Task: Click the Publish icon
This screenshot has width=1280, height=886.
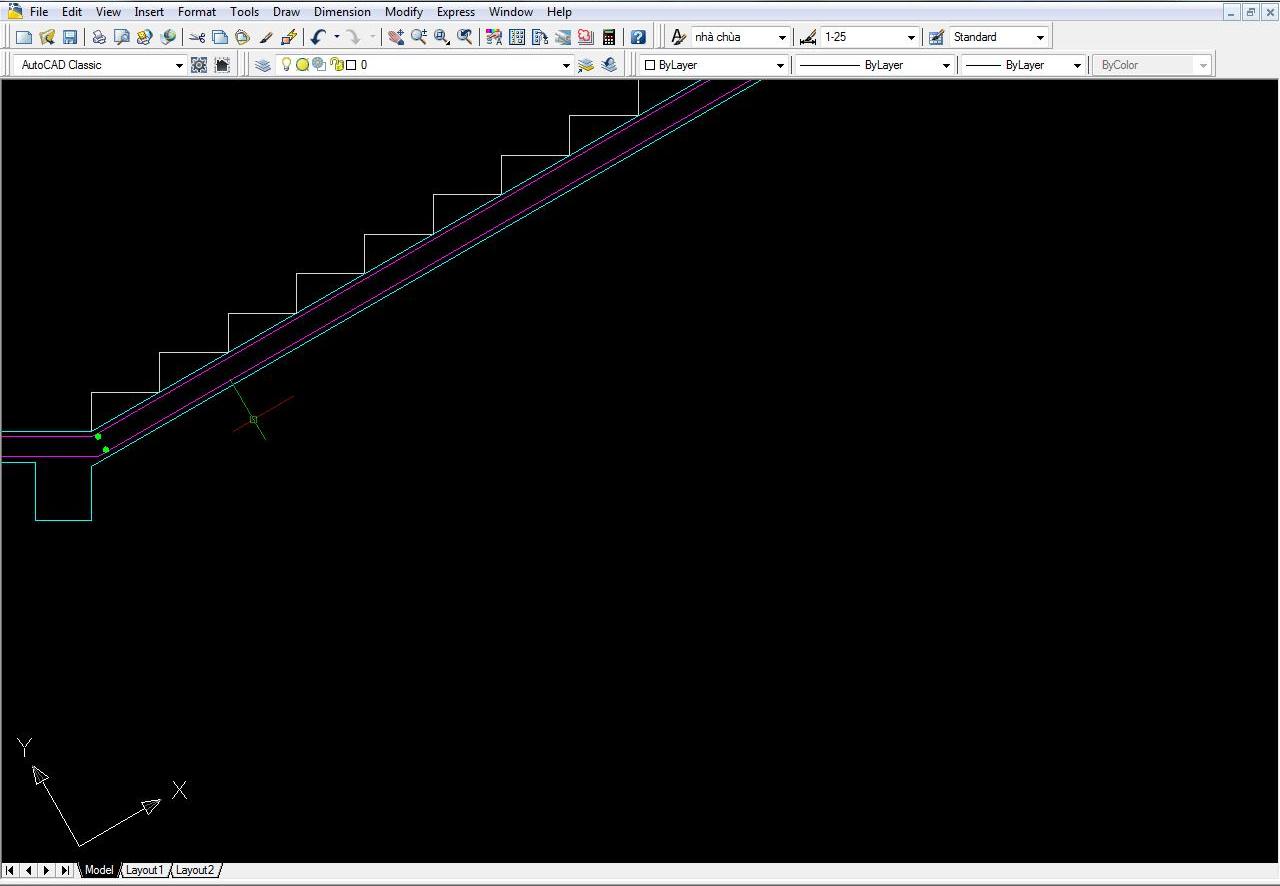Action: pyautogui.click(x=145, y=37)
